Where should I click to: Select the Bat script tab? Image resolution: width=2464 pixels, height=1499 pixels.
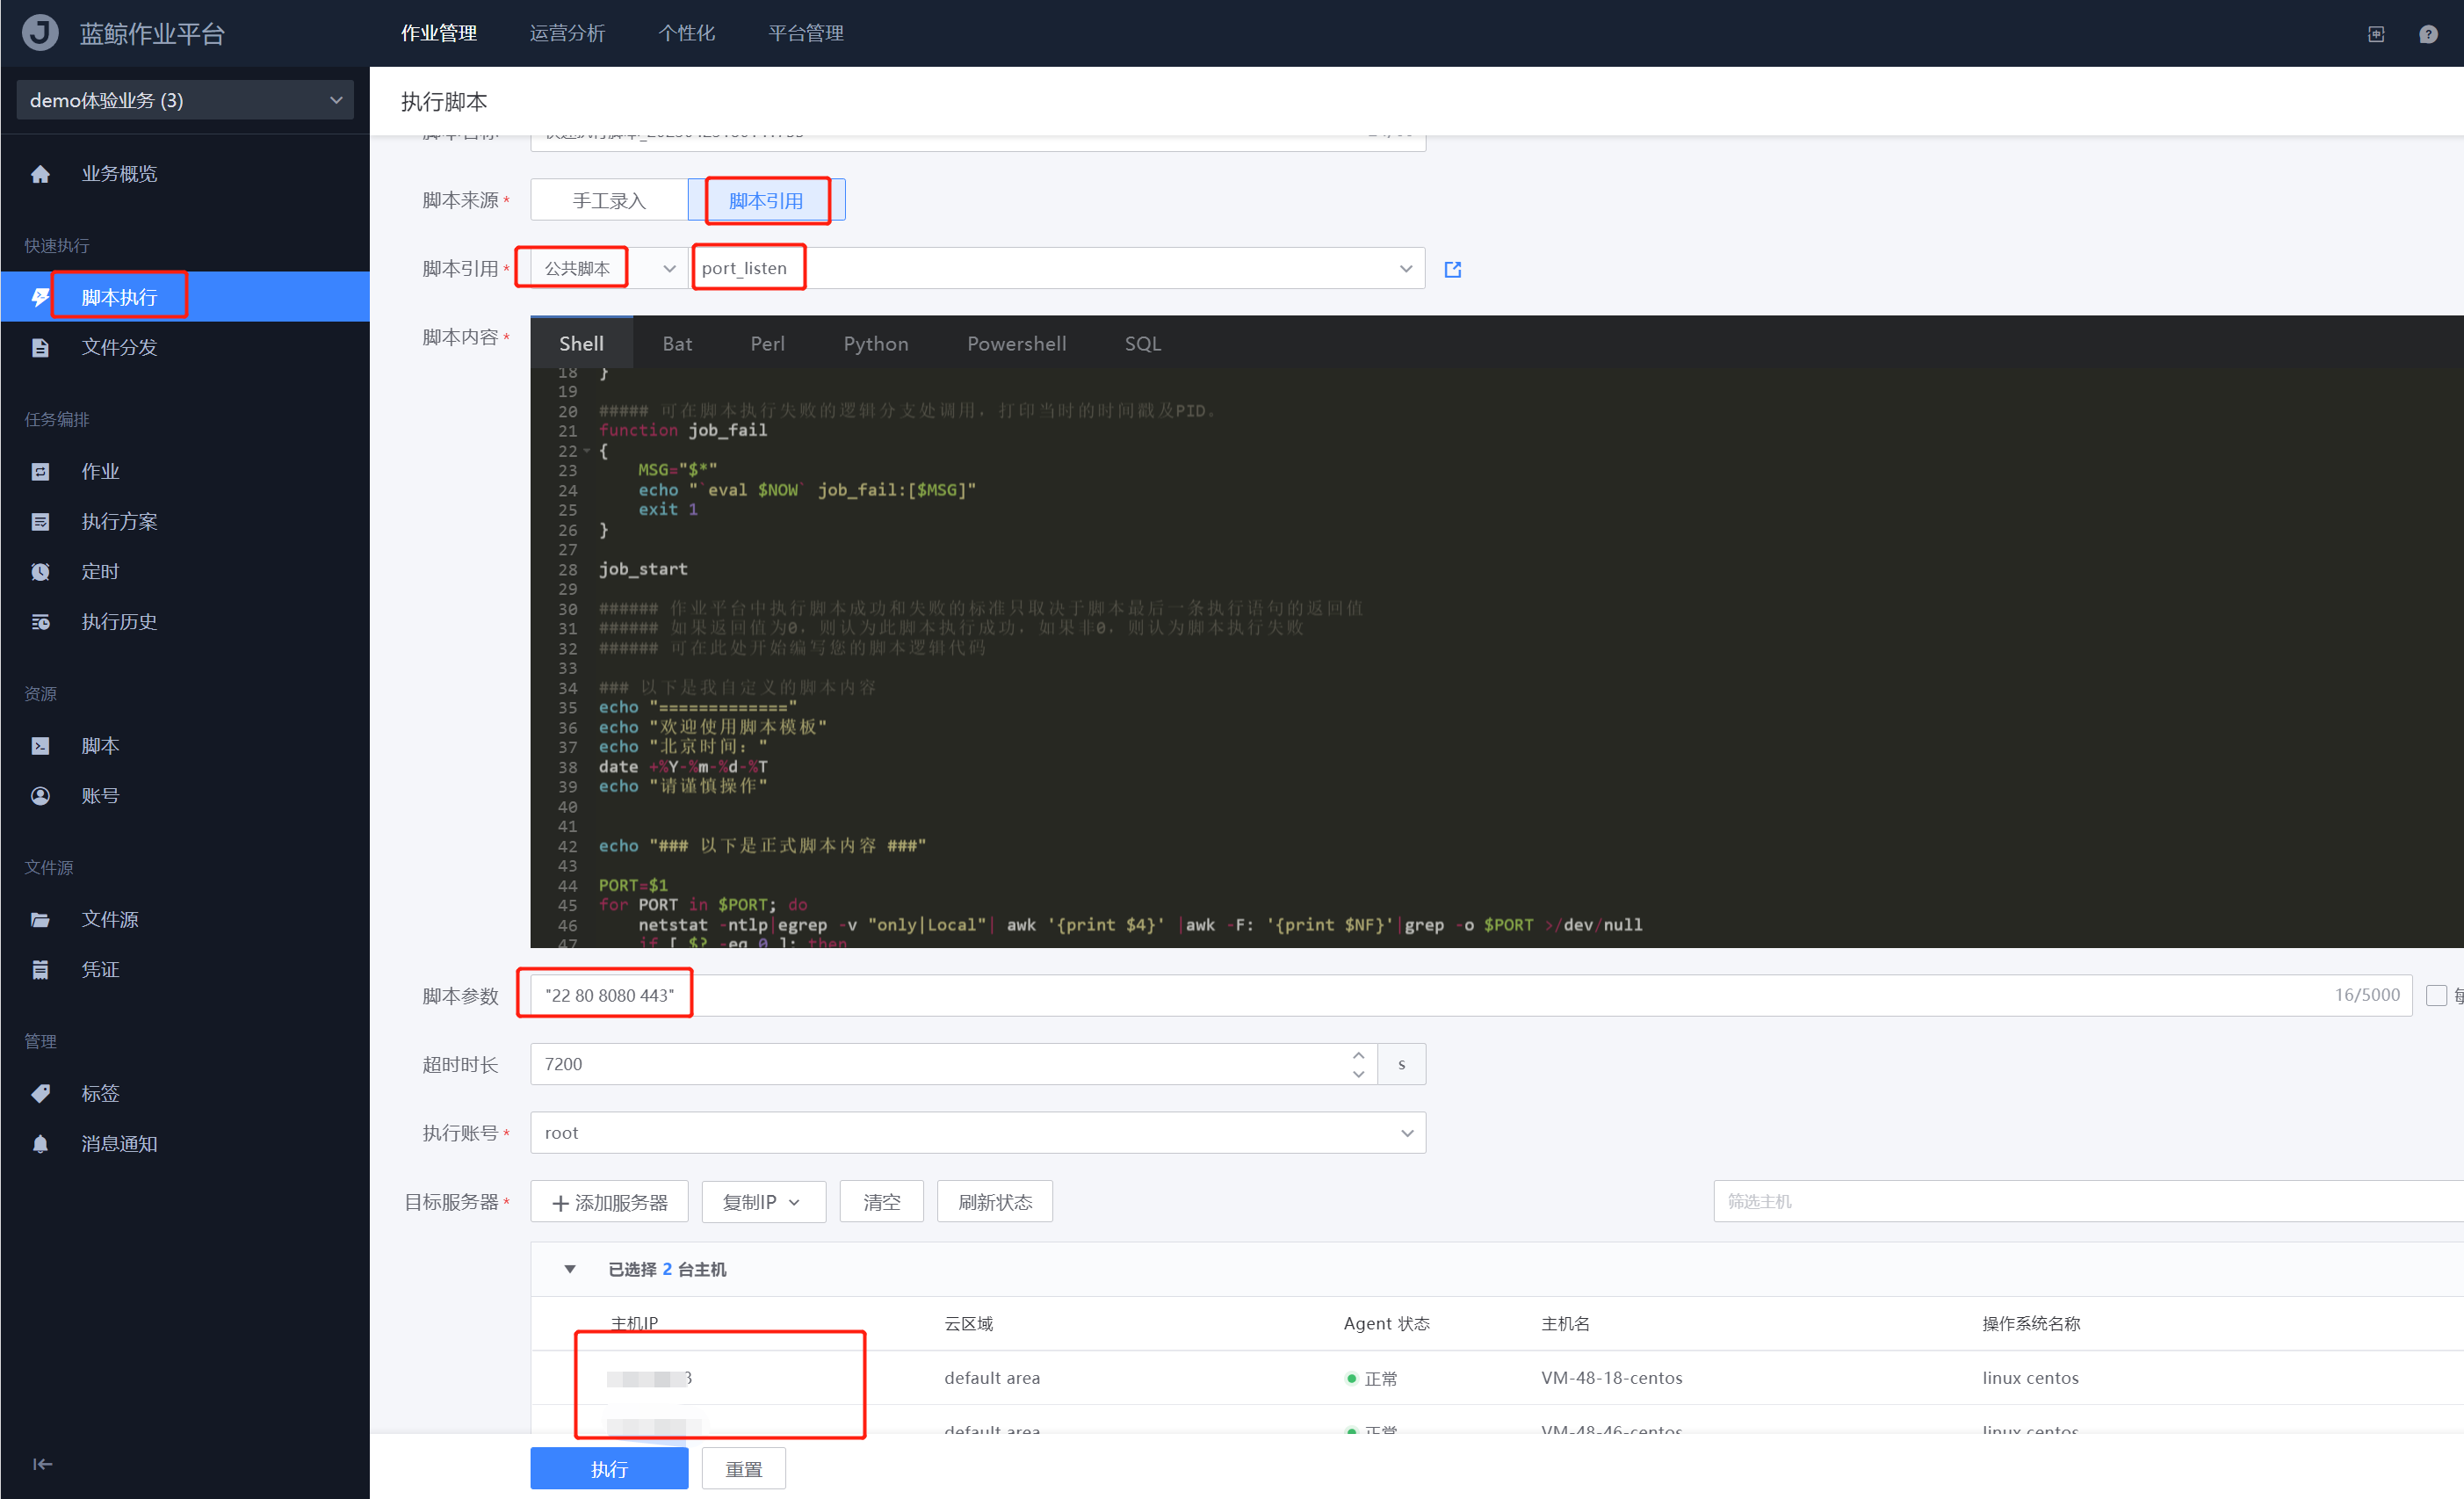(x=677, y=343)
